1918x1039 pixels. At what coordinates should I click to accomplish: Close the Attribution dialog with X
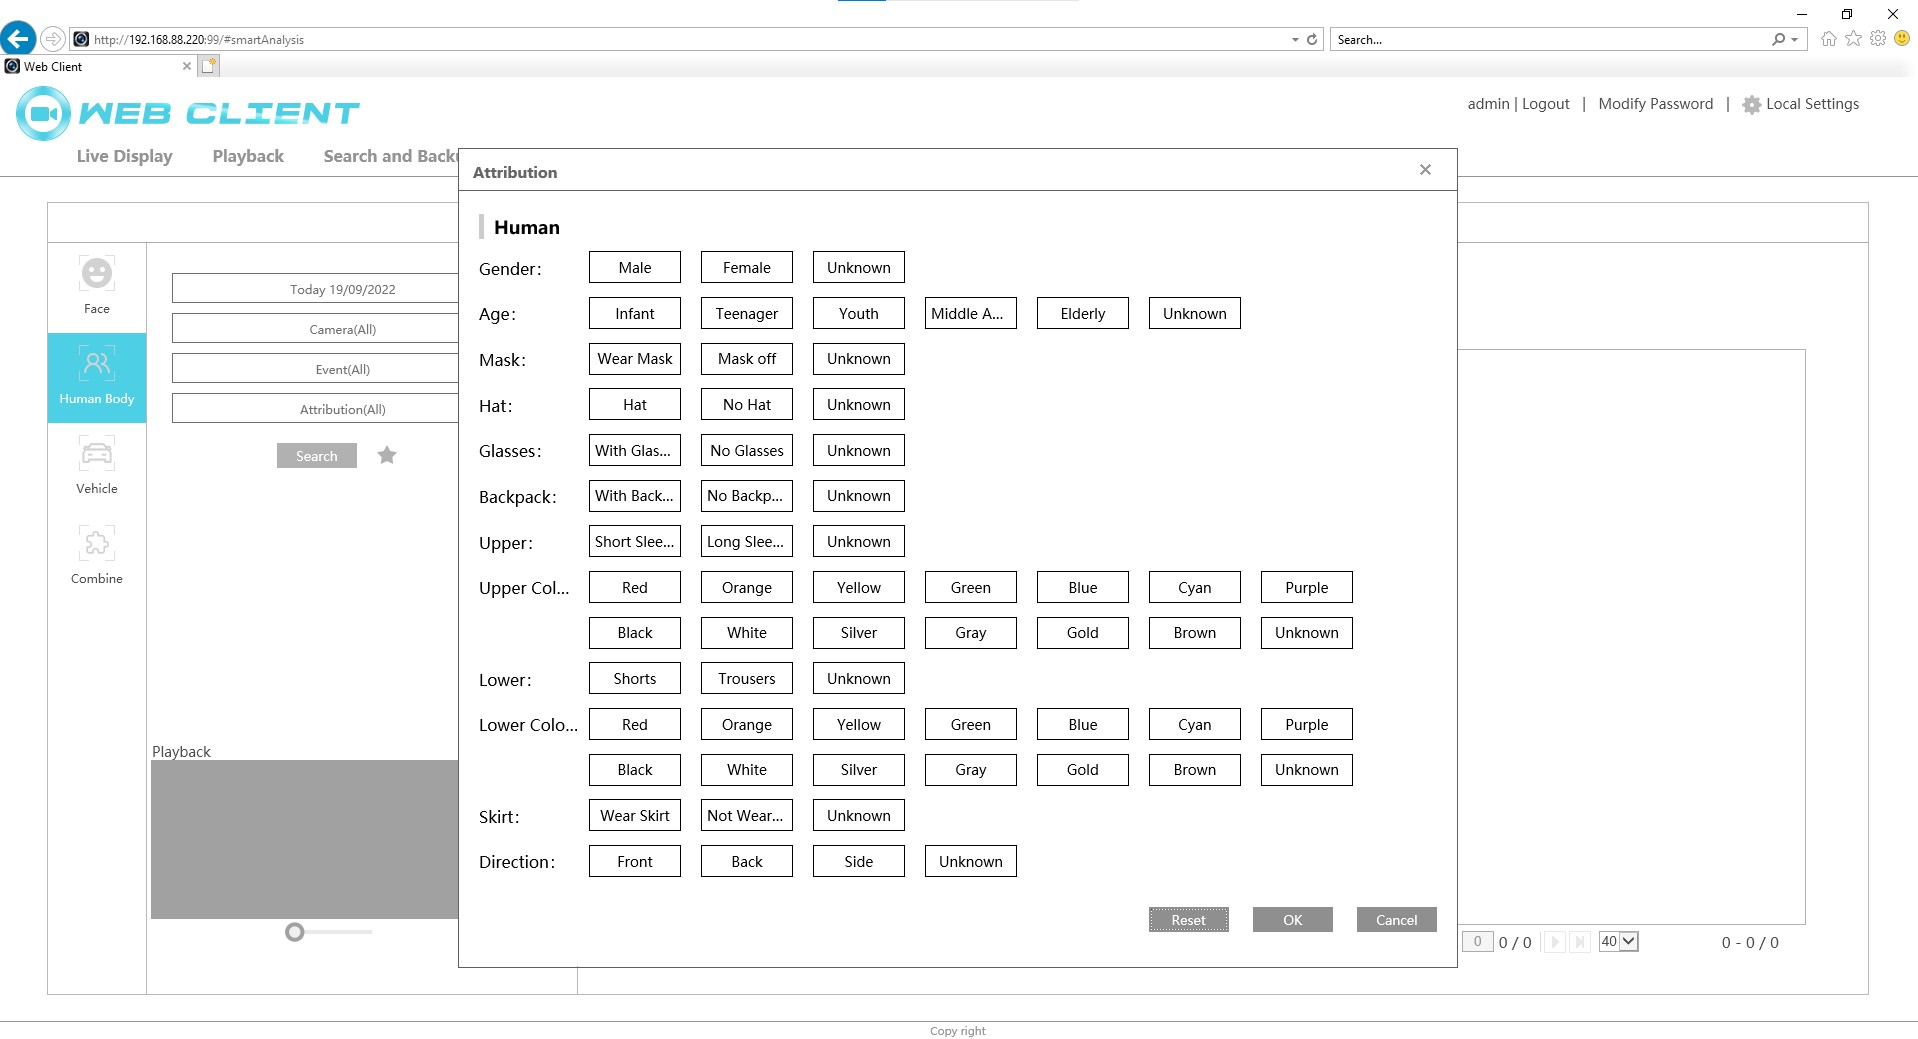click(1425, 170)
